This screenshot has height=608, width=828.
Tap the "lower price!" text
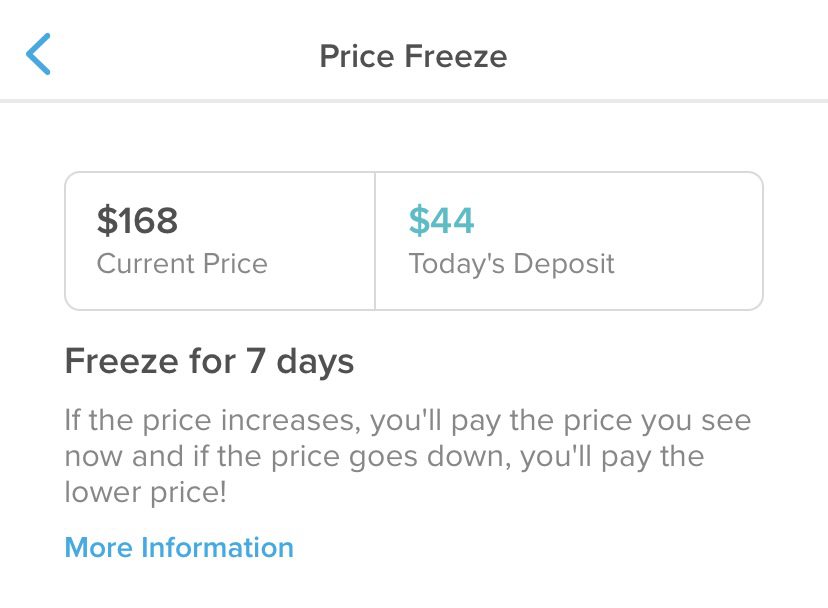[146, 493]
